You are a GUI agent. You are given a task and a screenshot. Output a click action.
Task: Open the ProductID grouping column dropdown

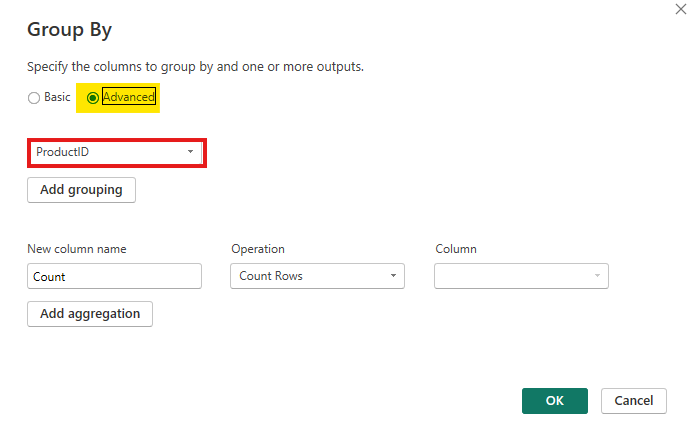[x=116, y=152]
